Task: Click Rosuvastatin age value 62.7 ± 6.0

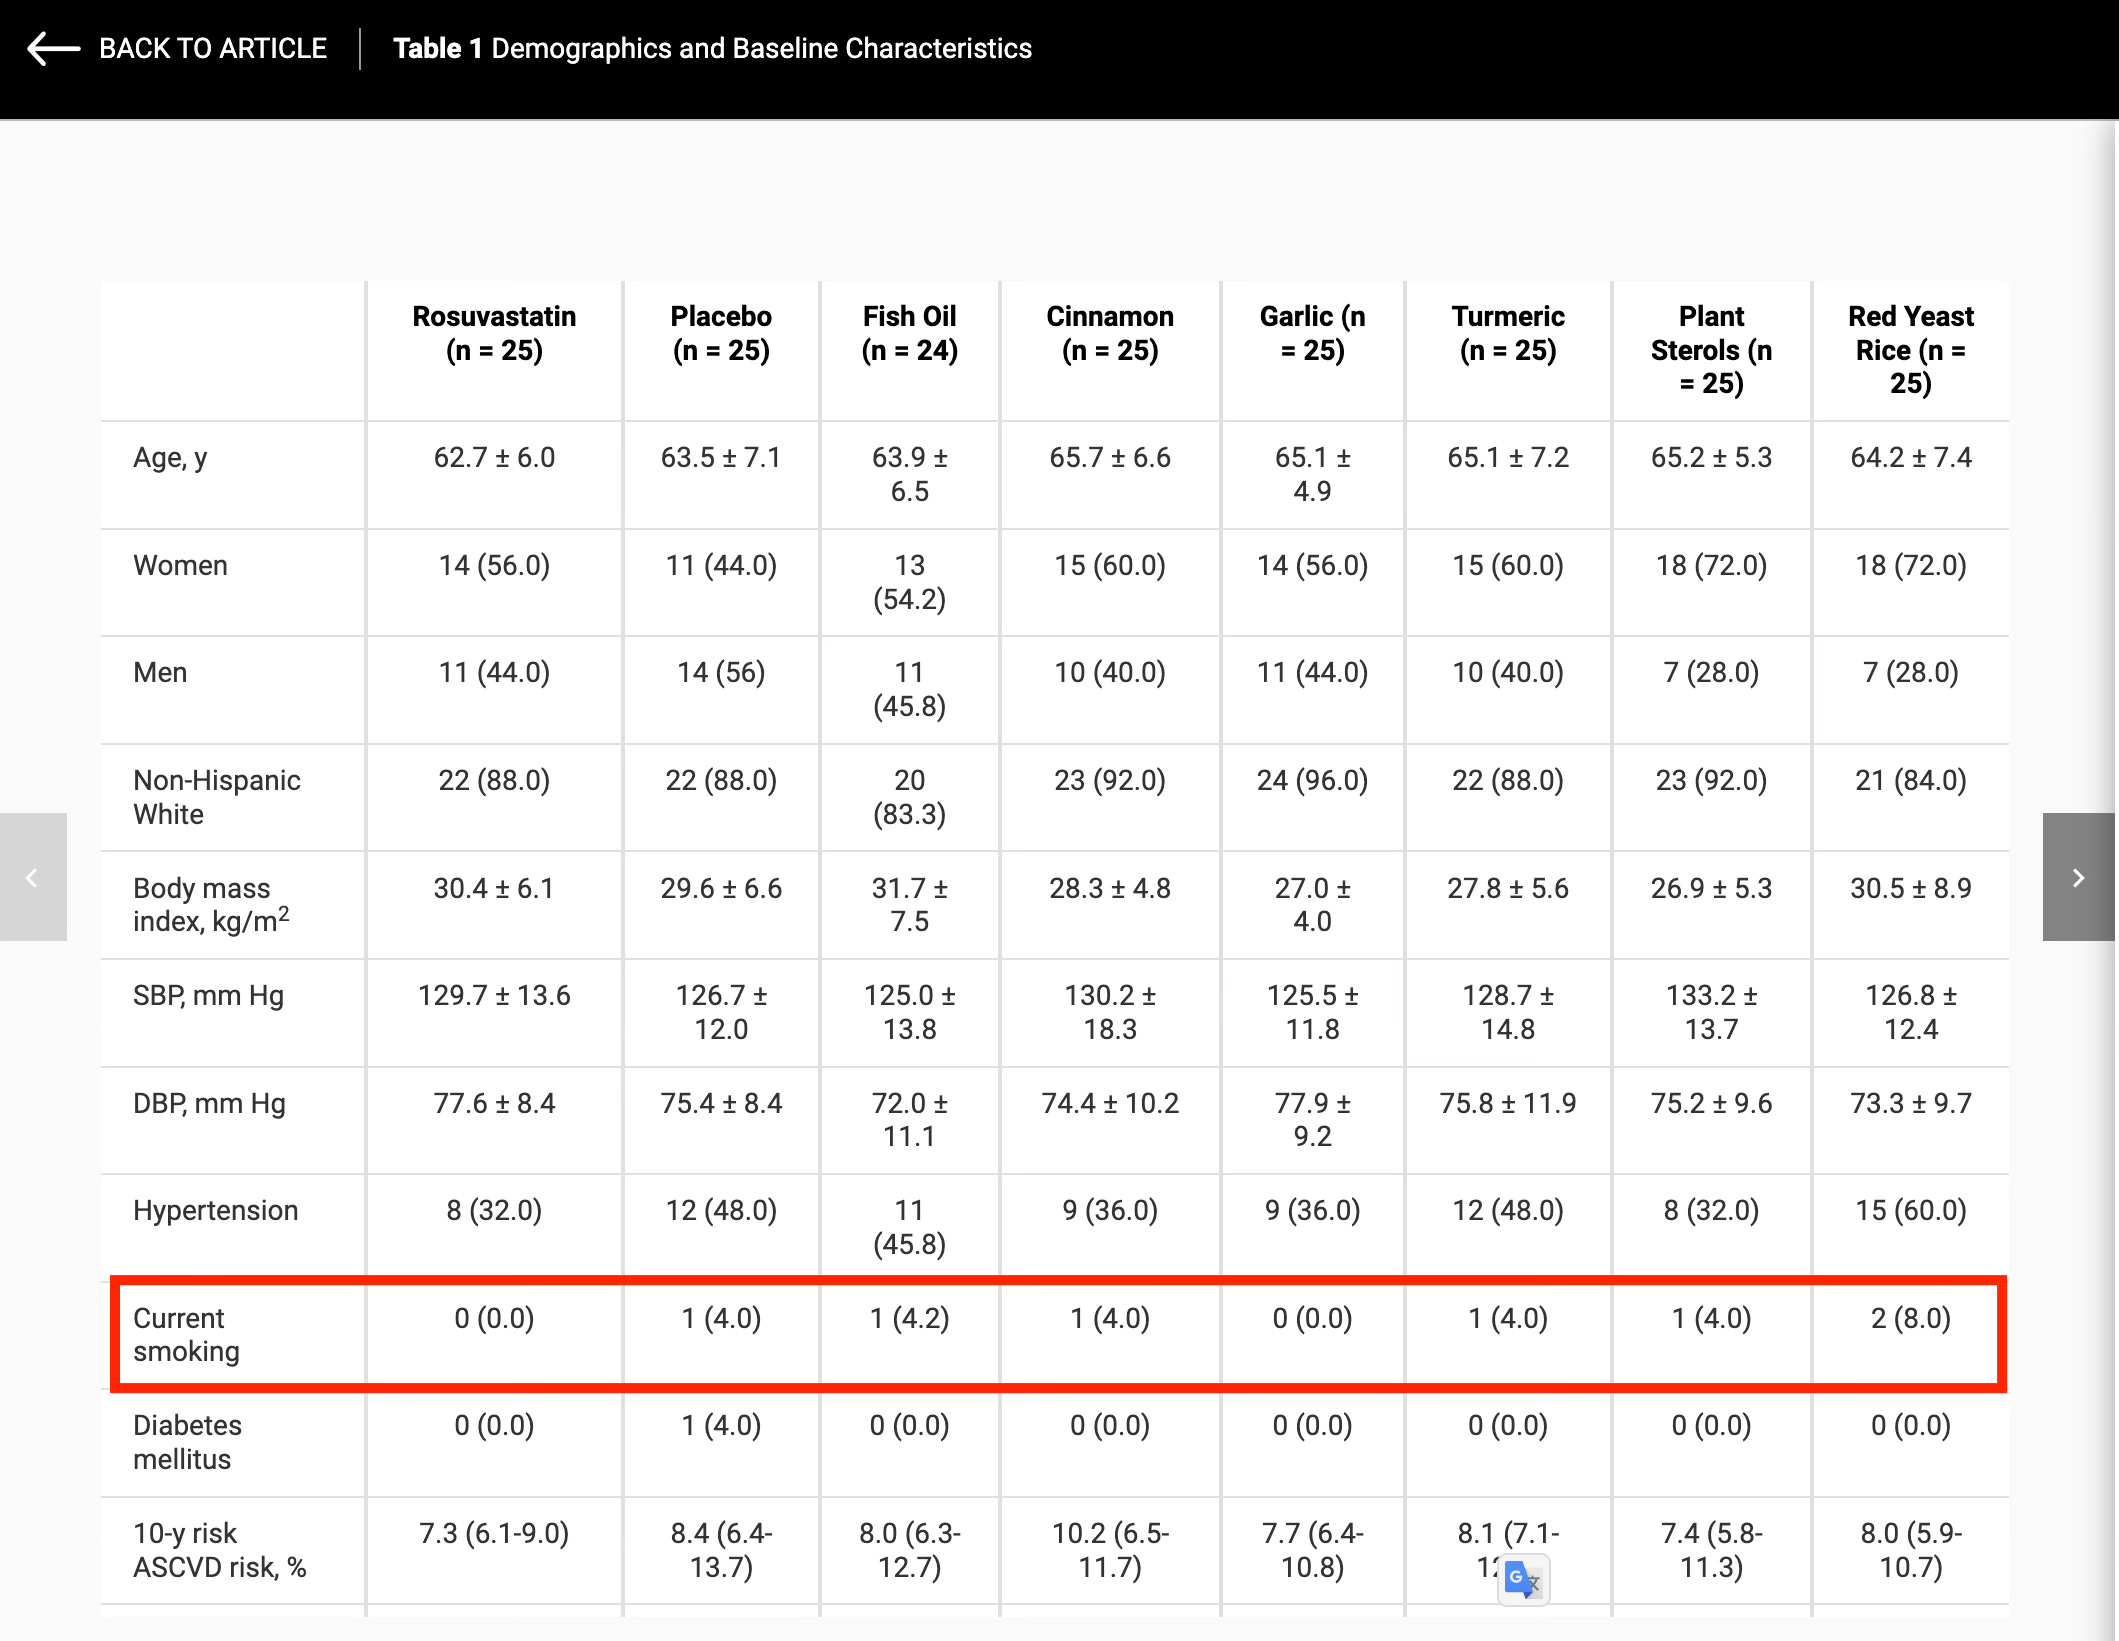Action: tap(494, 457)
